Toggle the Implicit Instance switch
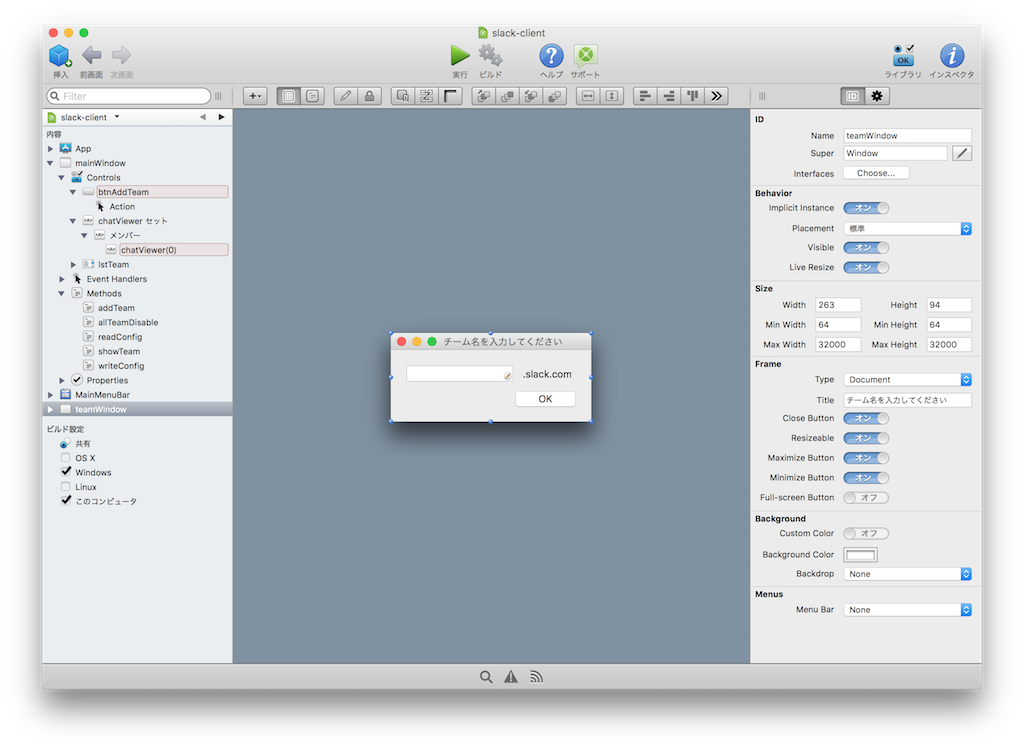 coord(866,208)
